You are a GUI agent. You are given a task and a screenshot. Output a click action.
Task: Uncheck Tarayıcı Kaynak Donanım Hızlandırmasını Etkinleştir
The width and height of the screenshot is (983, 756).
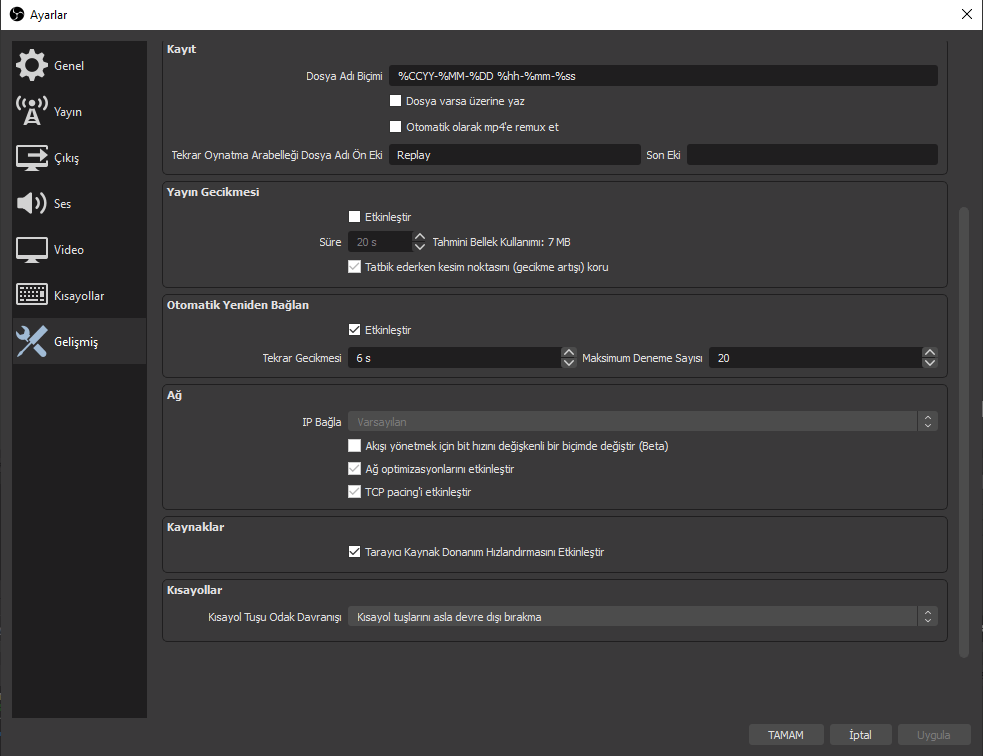[x=354, y=552]
